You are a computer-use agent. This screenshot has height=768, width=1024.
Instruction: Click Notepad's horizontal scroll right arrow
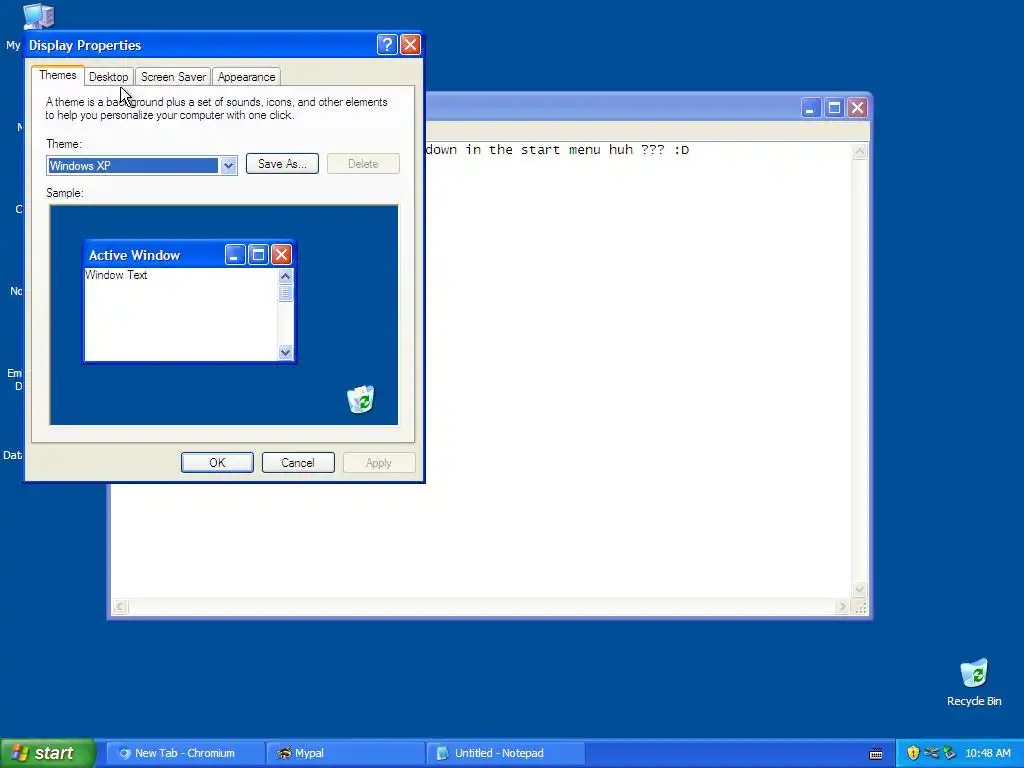click(842, 607)
